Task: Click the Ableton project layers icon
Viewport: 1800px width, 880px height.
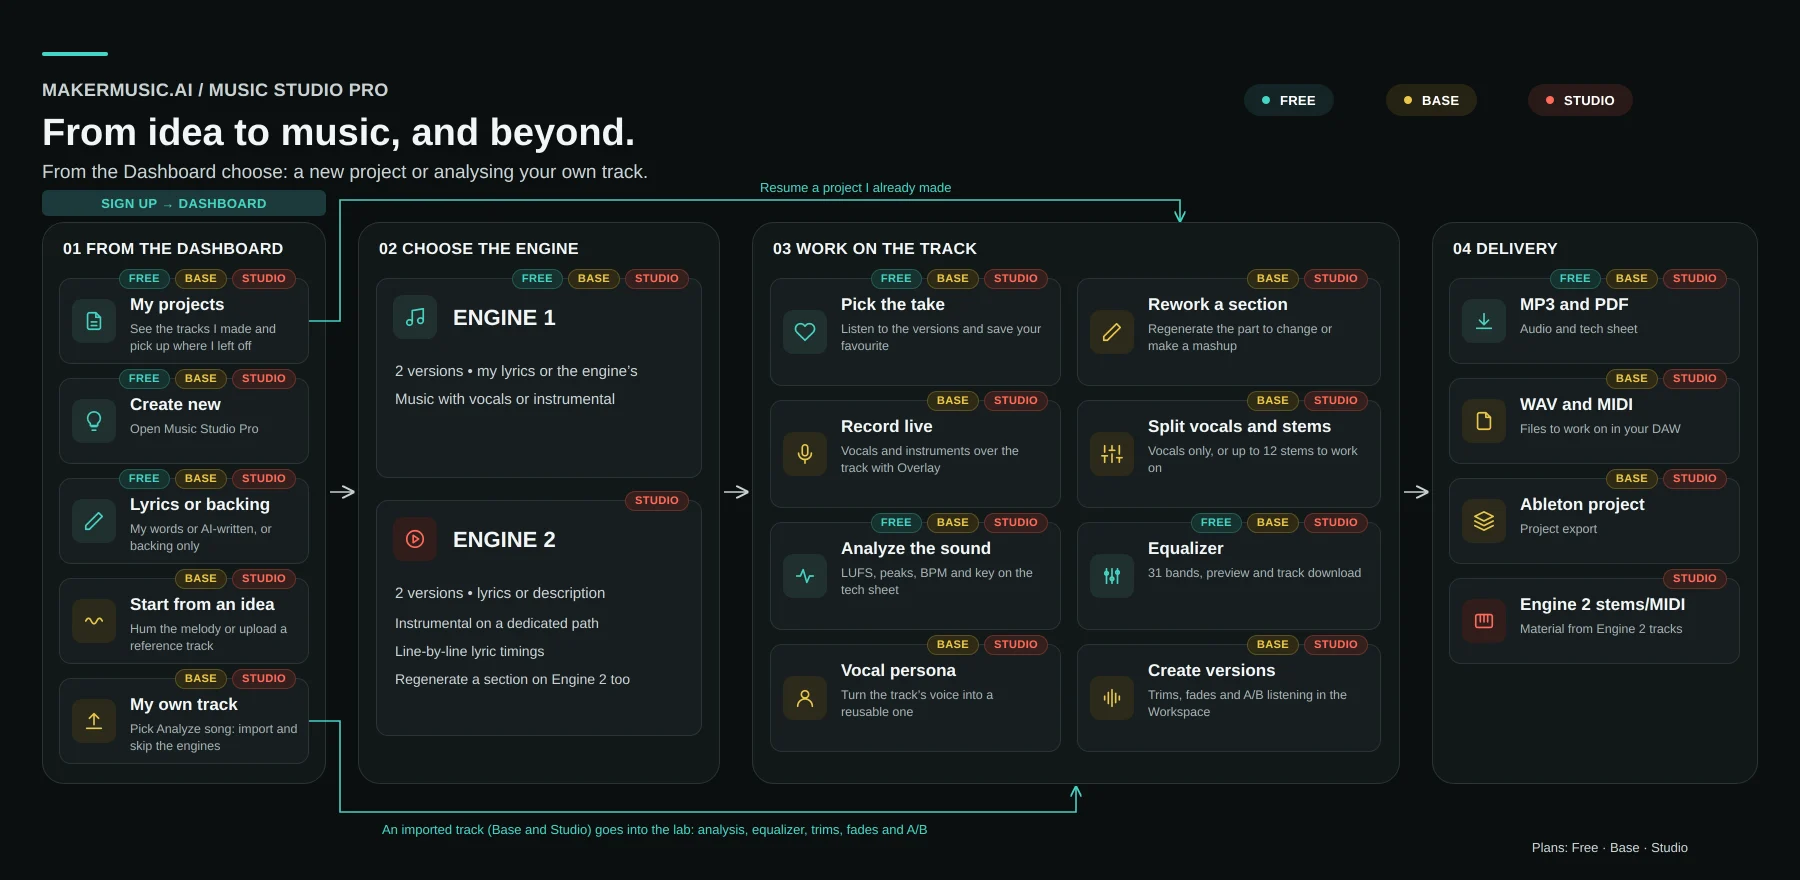Action: point(1484,521)
